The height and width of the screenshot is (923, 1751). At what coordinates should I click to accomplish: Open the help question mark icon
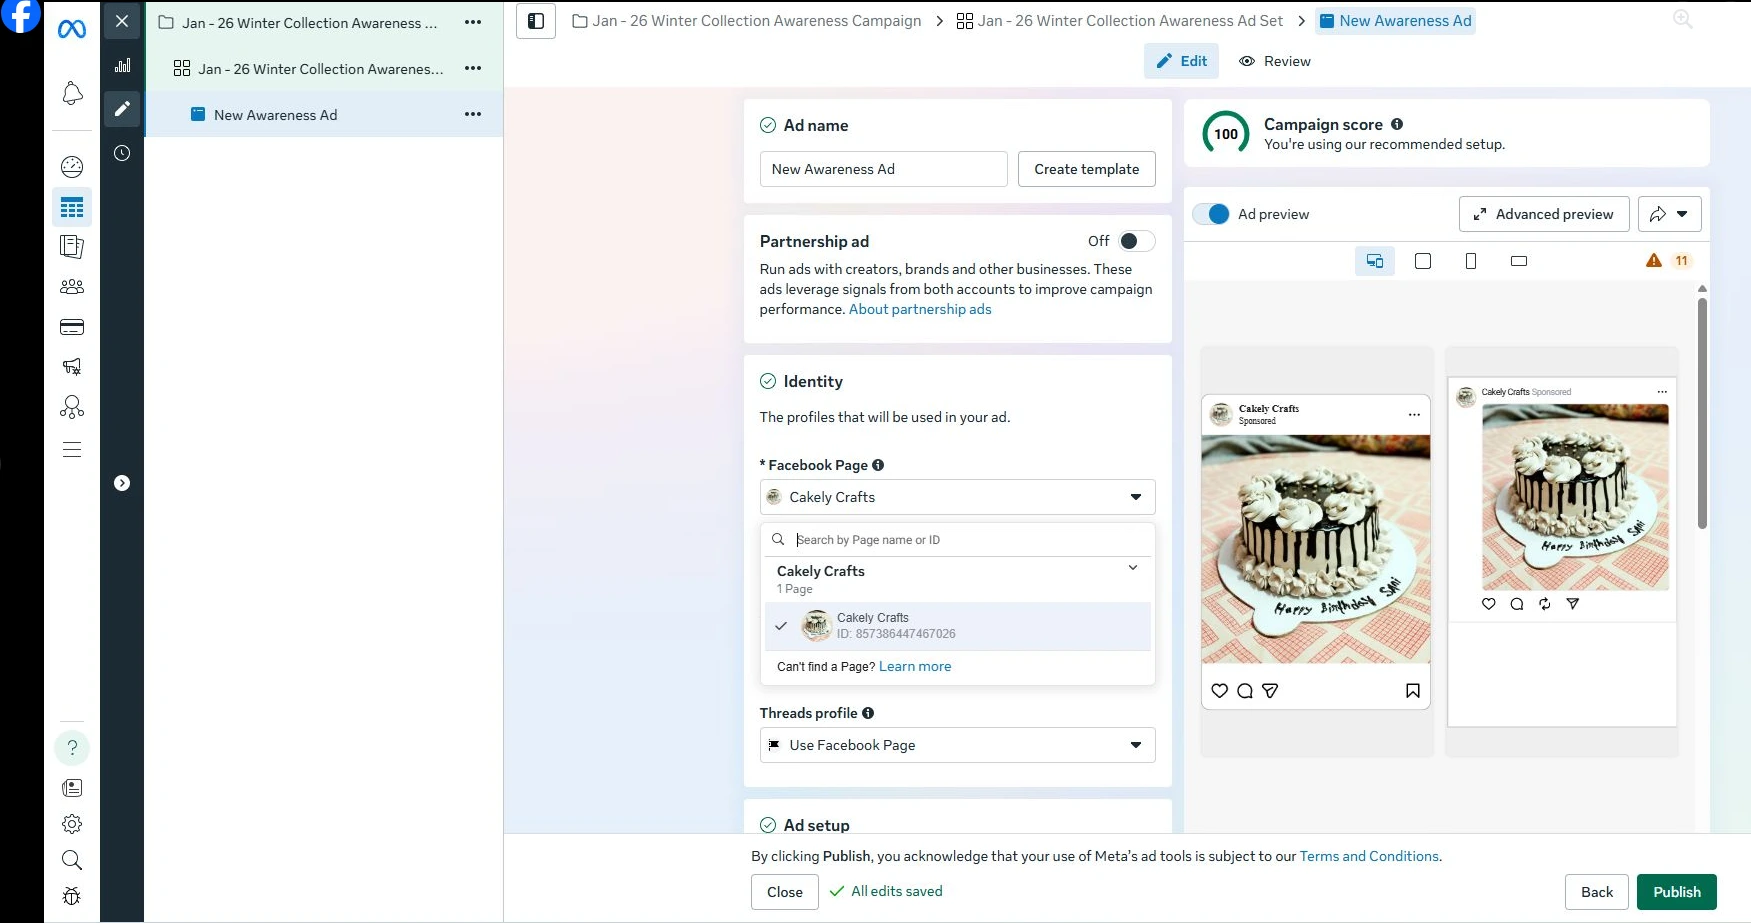click(72, 748)
